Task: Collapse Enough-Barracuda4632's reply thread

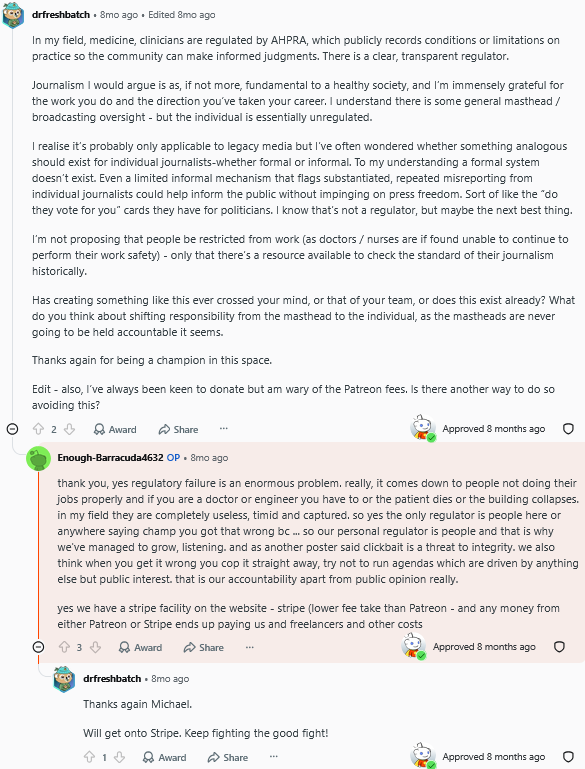Action: click(38, 647)
